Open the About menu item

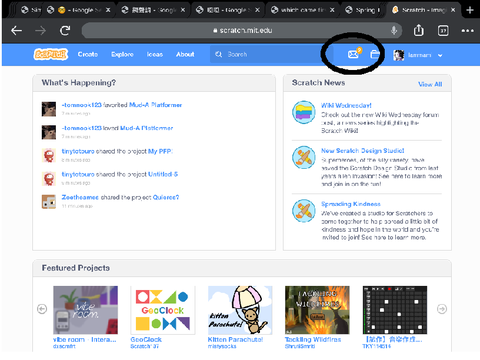tap(185, 54)
